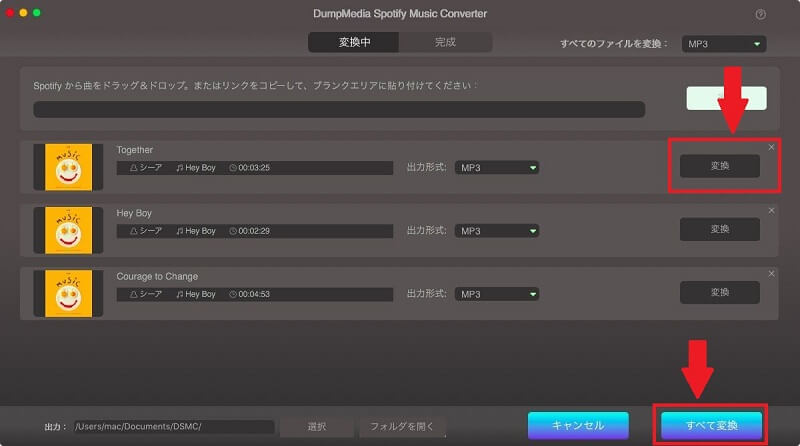Click 変換 button for Courage to Change
Image resolution: width=800 pixels, height=446 pixels.
click(x=719, y=292)
